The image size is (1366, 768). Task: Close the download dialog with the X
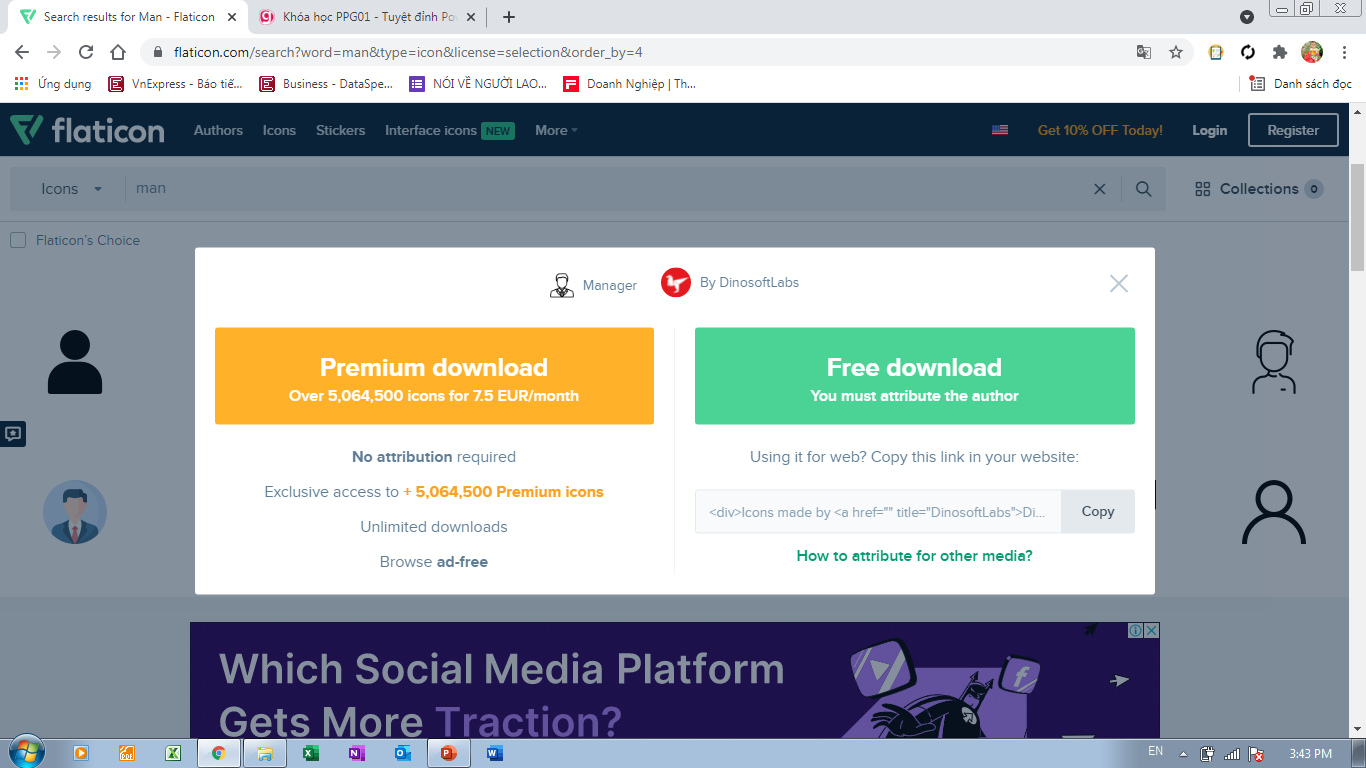click(1119, 284)
